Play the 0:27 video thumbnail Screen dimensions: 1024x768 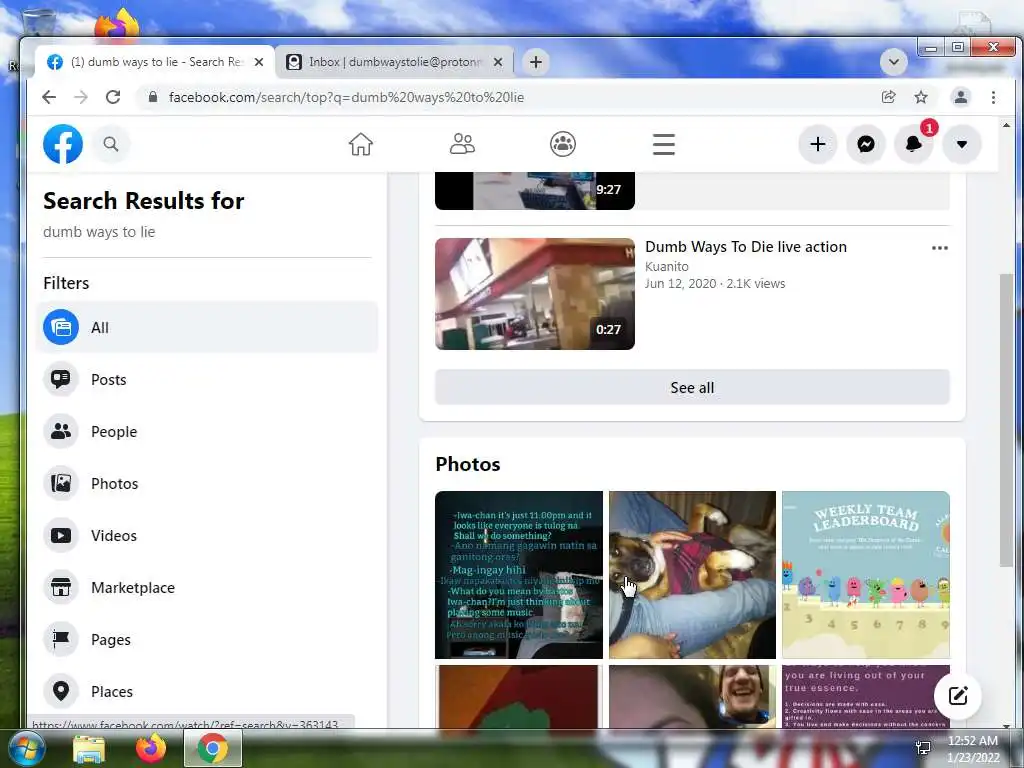point(535,294)
